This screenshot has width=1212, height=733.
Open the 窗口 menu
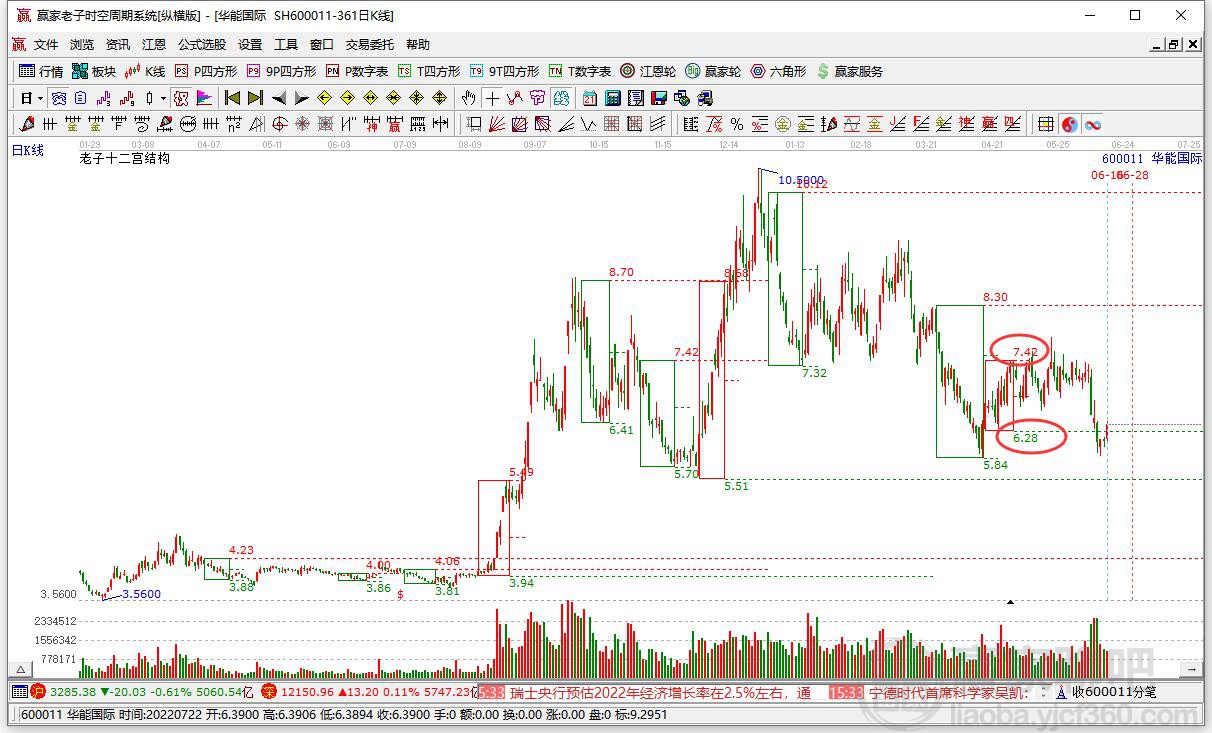(322, 45)
